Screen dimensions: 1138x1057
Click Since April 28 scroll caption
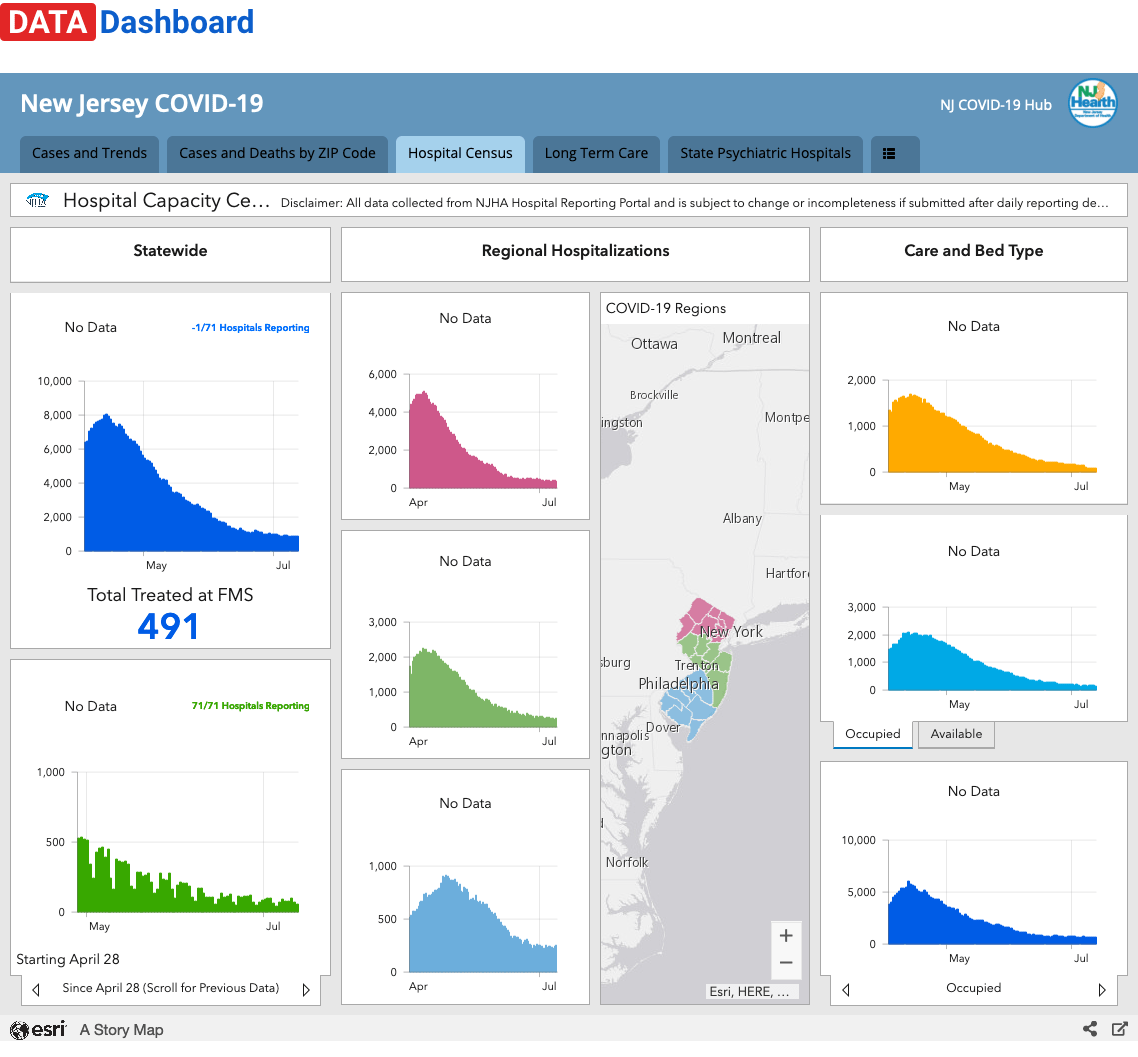tap(171, 988)
